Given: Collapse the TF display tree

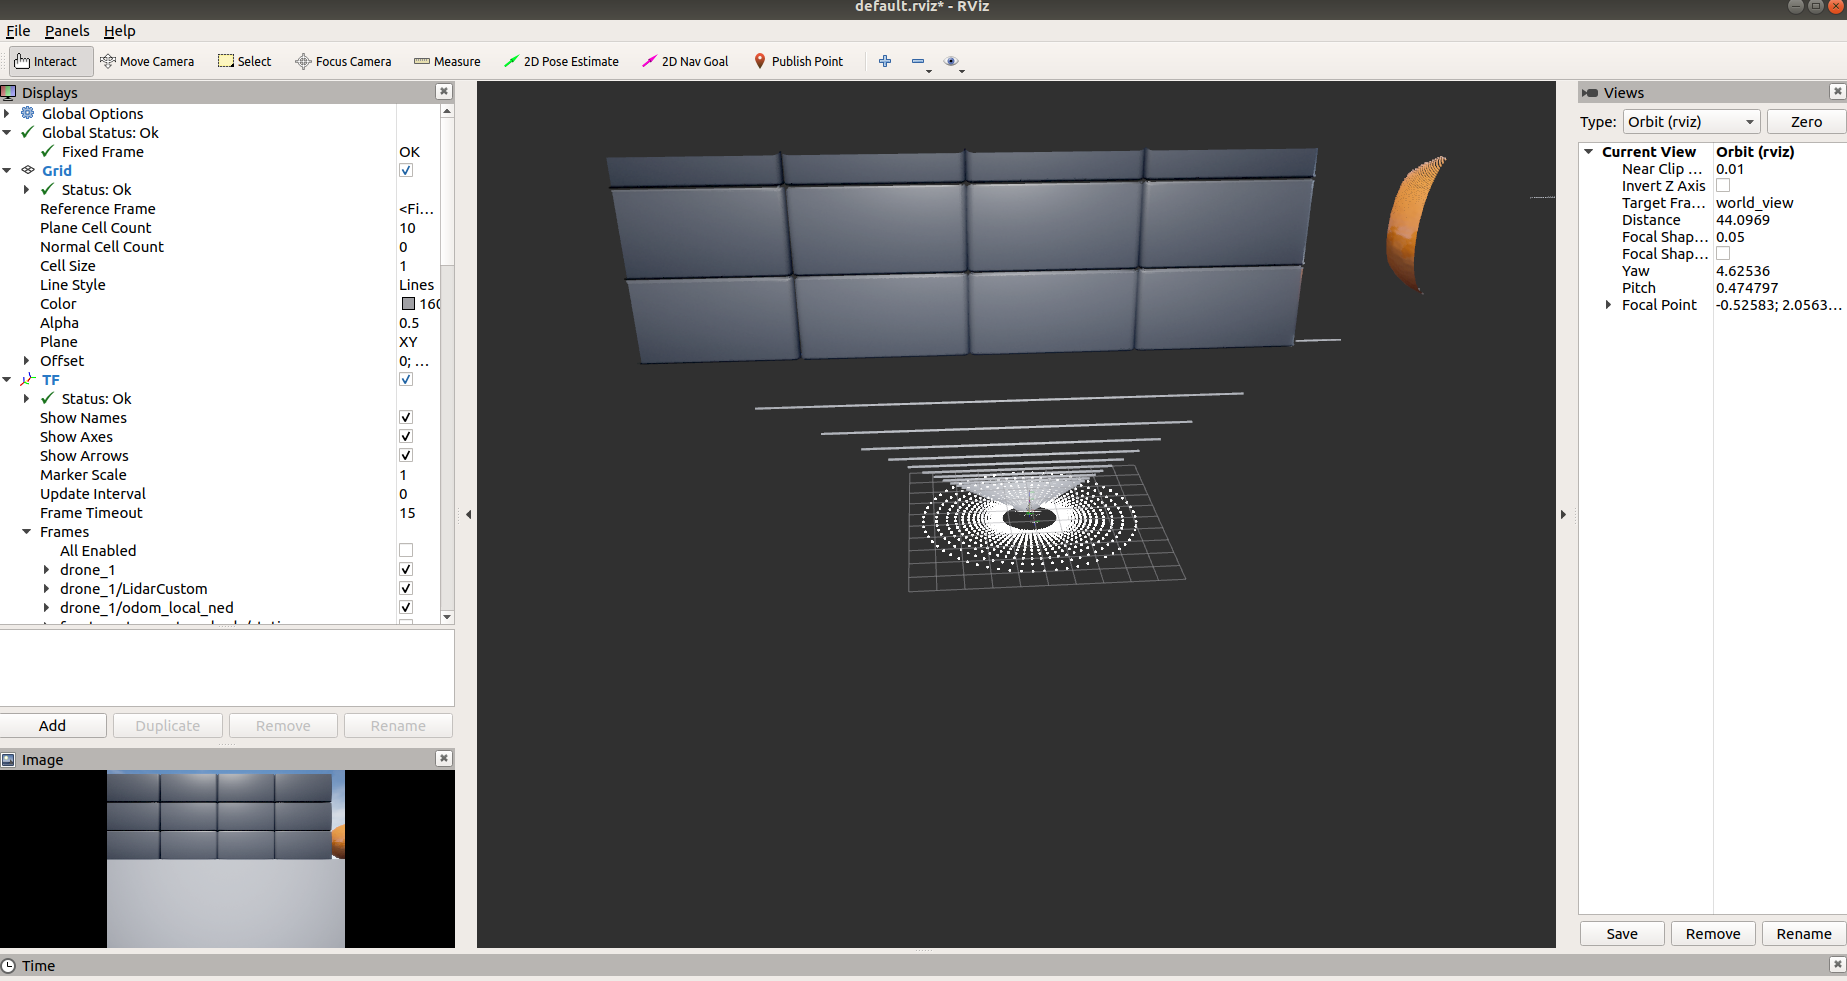Looking at the screenshot, I should 7,379.
